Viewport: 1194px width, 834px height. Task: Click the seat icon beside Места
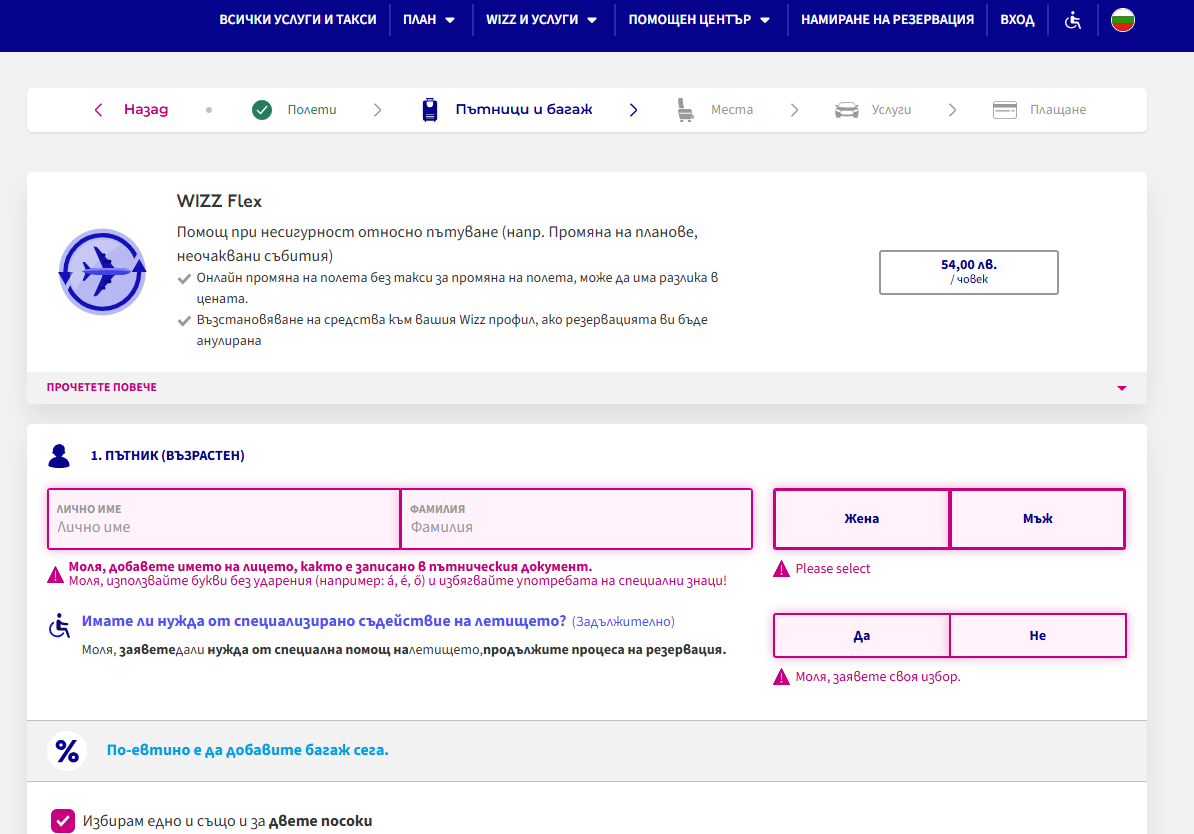tap(685, 110)
